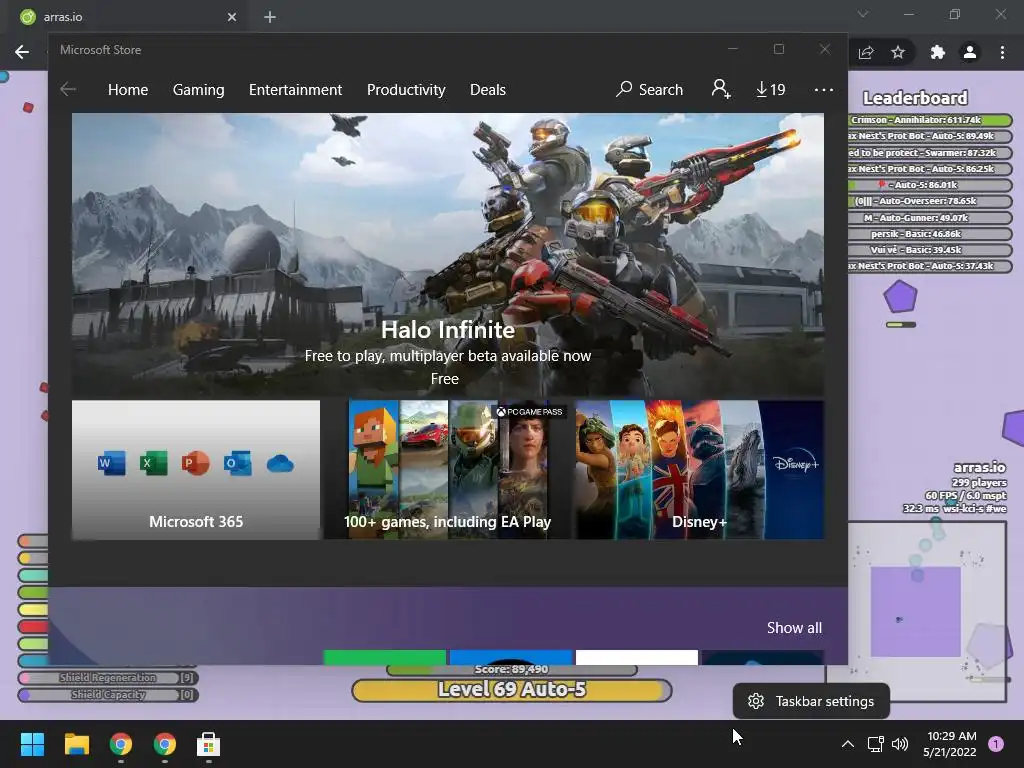This screenshot has height=768, width=1024.
Task: Click the arras.io minimap
Action: 916,611
